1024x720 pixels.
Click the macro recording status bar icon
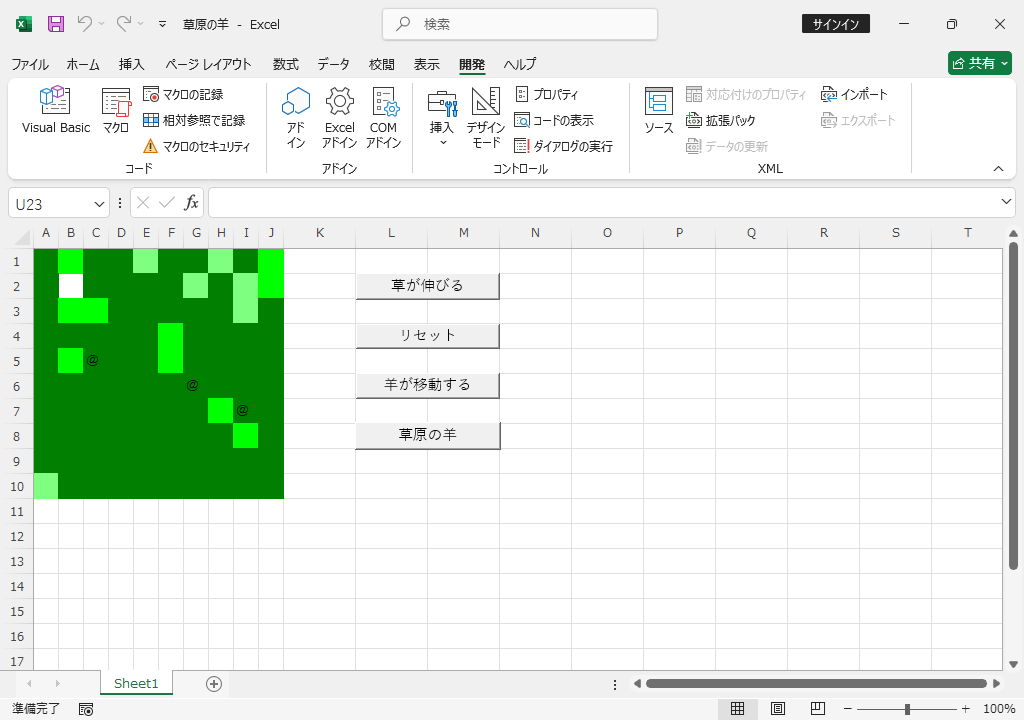click(x=86, y=710)
